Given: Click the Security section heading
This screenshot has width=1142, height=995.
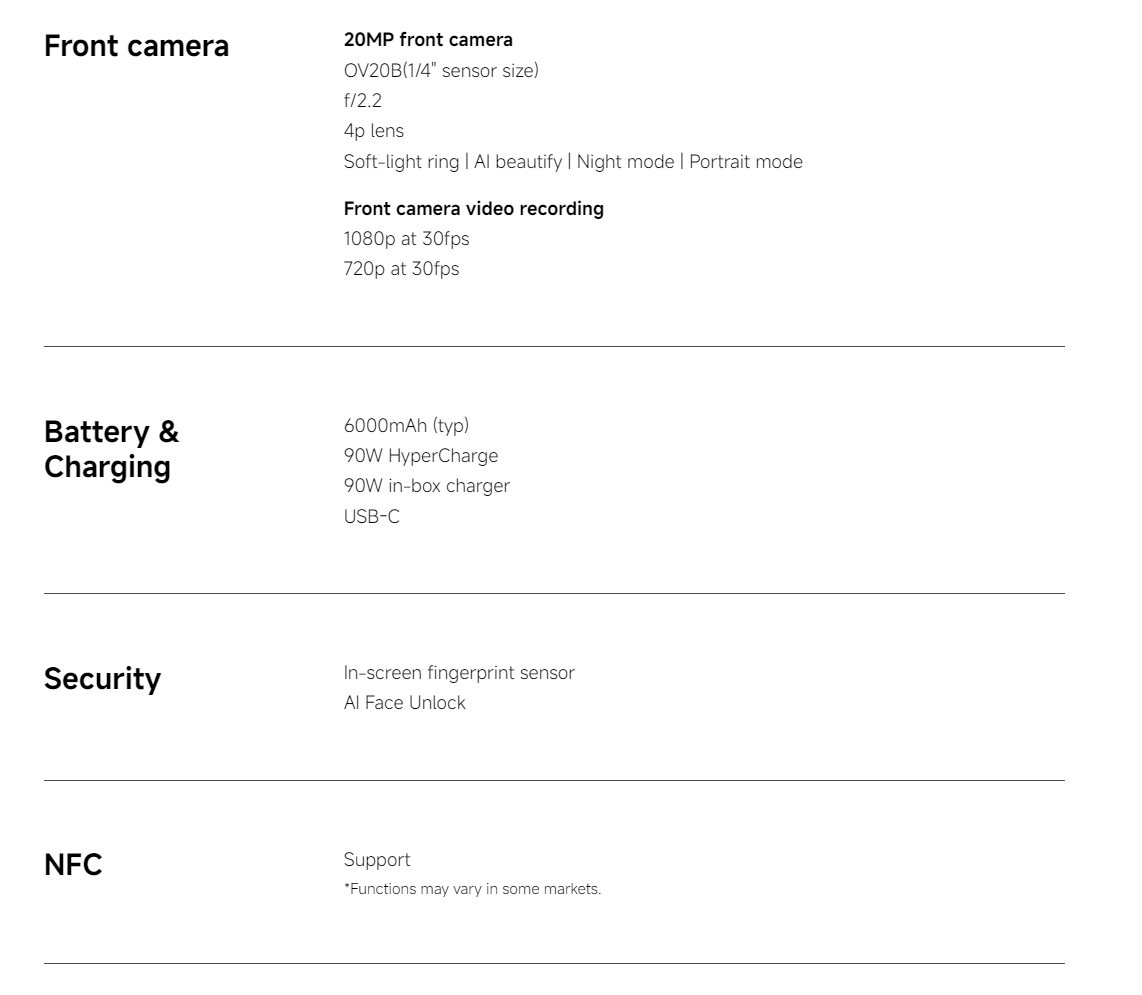Looking at the screenshot, I should (102, 679).
